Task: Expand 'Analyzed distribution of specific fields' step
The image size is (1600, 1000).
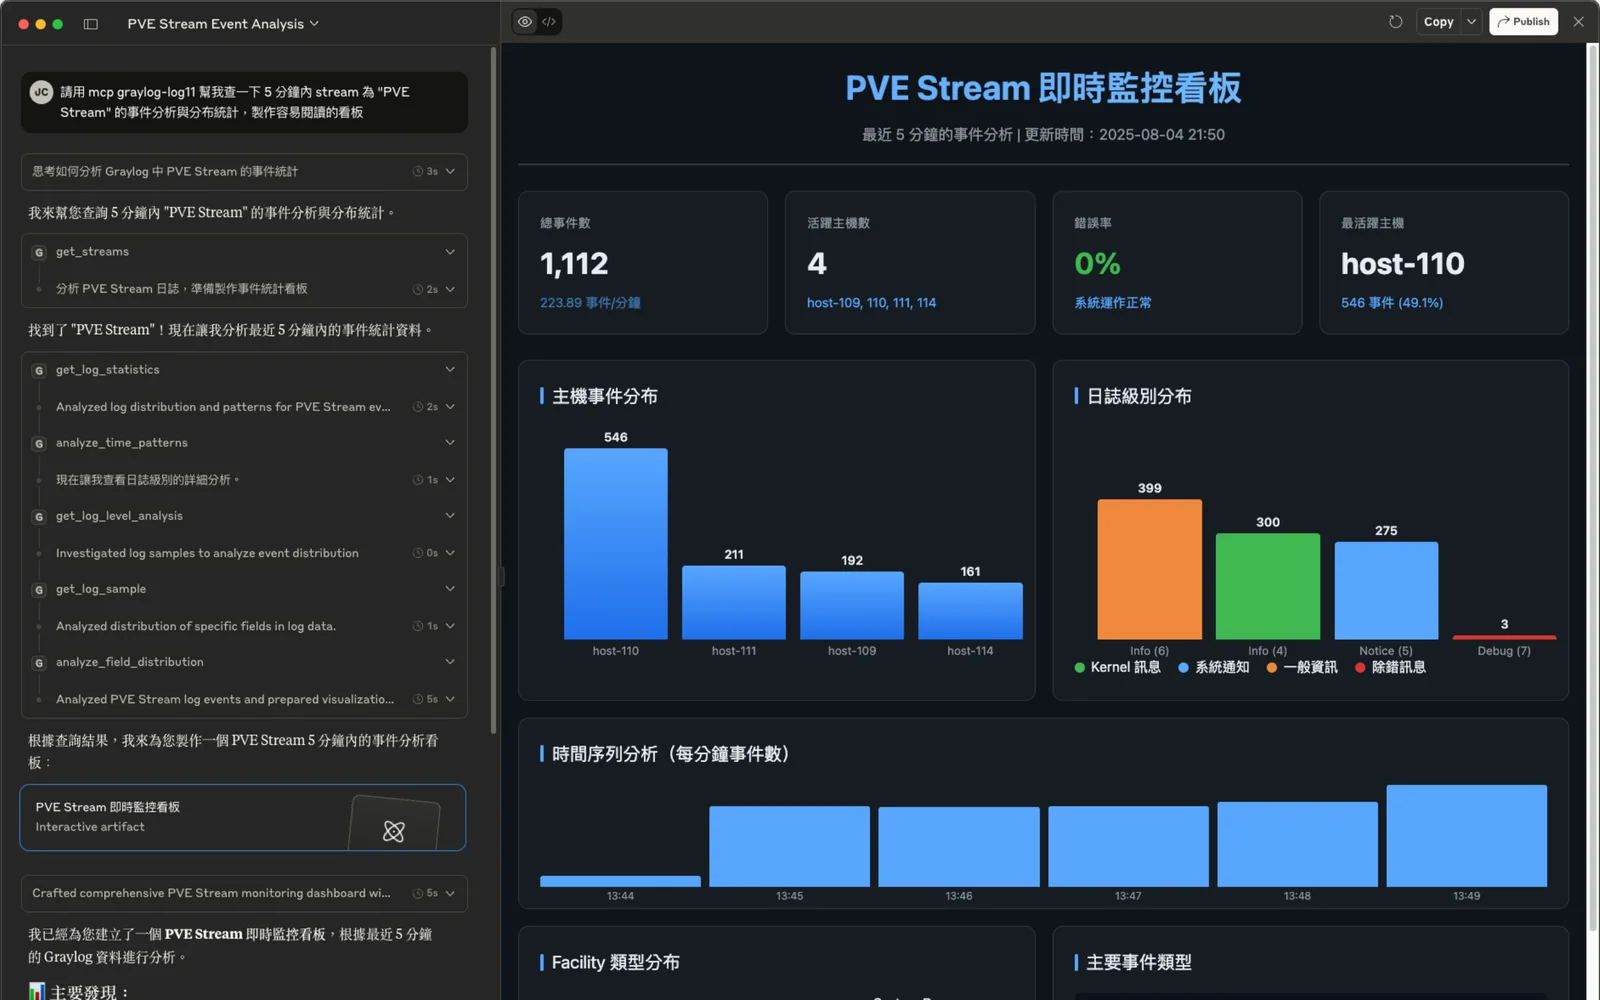Action: click(450, 626)
